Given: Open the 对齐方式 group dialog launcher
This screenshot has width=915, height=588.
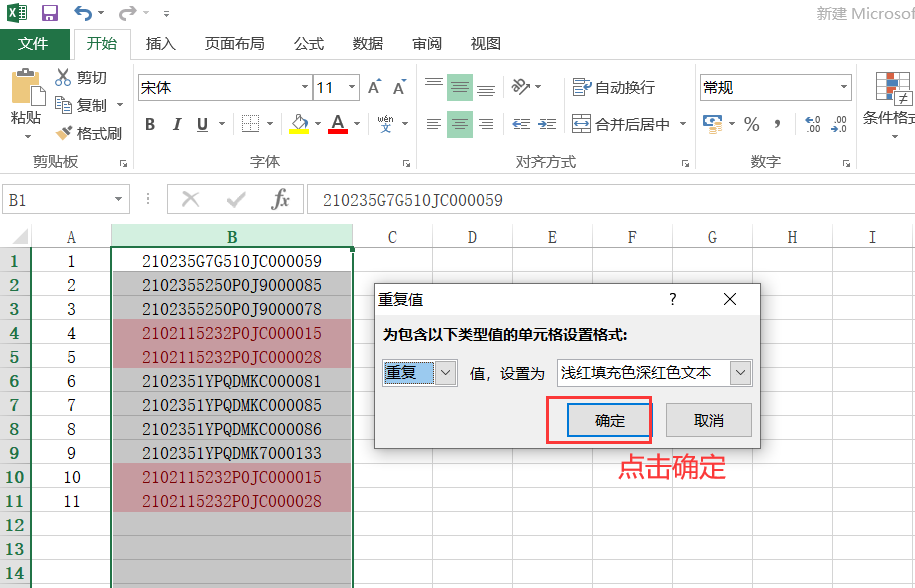Looking at the screenshot, I should point(685,164).
